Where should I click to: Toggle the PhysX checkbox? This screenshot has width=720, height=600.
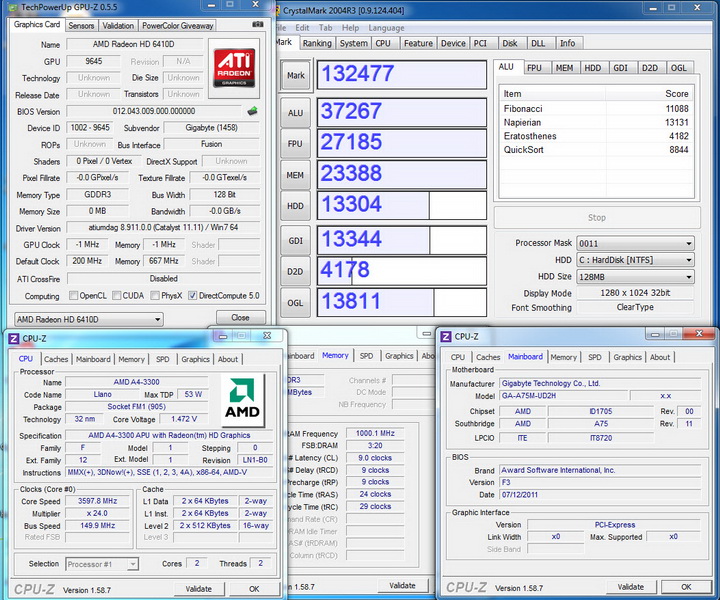[155, 295]
